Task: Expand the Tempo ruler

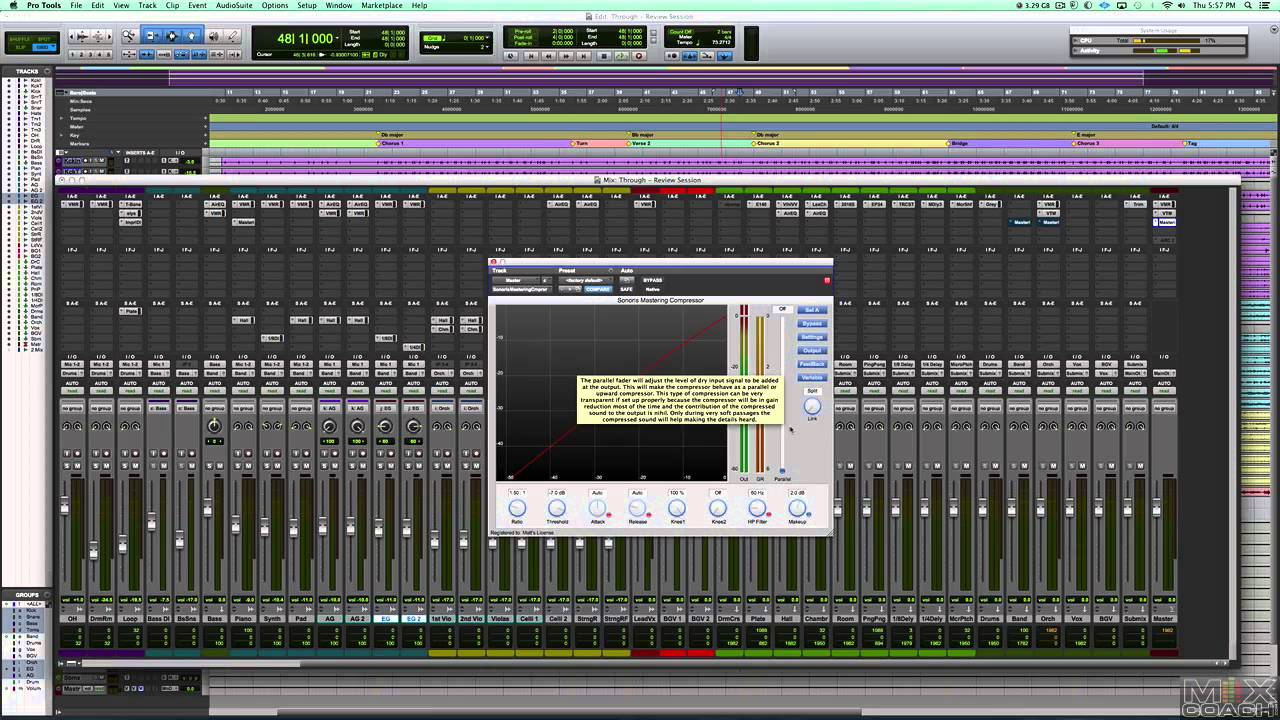Action: (60, 118)
